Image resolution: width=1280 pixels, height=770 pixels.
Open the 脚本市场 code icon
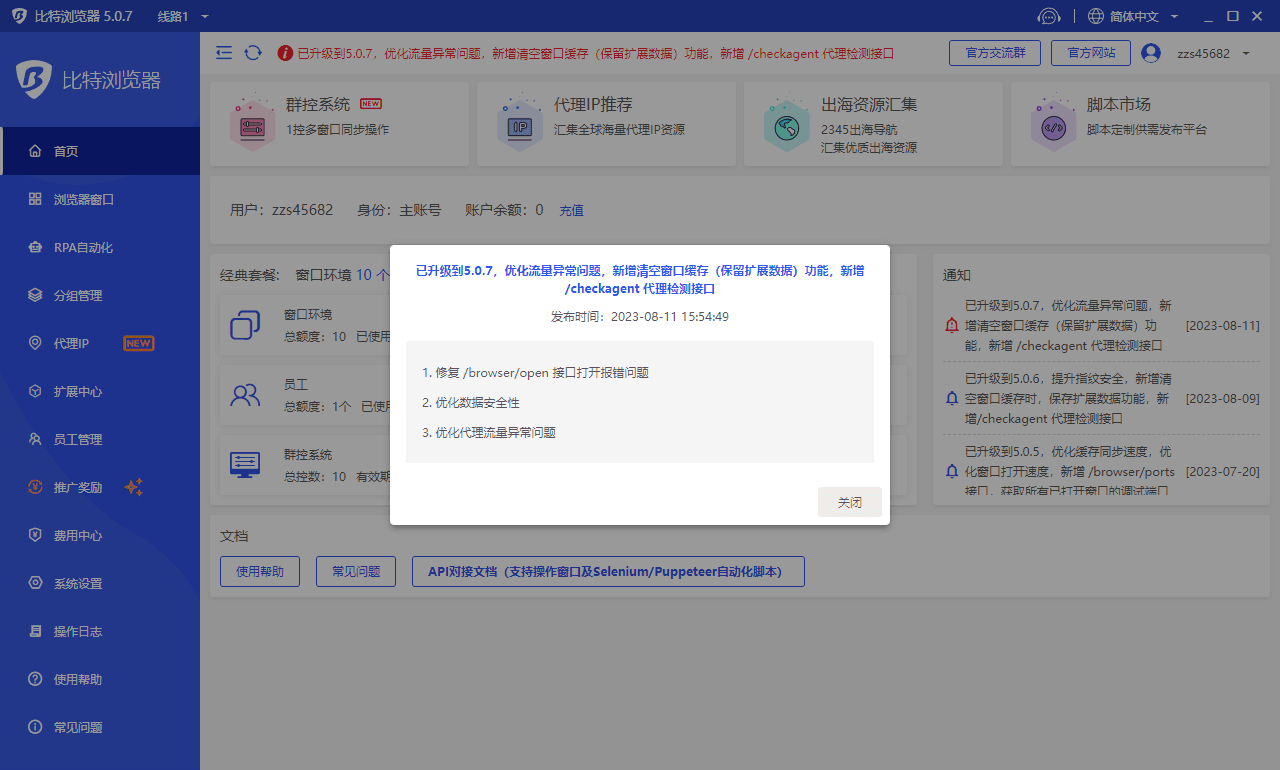pos(1053,124)
